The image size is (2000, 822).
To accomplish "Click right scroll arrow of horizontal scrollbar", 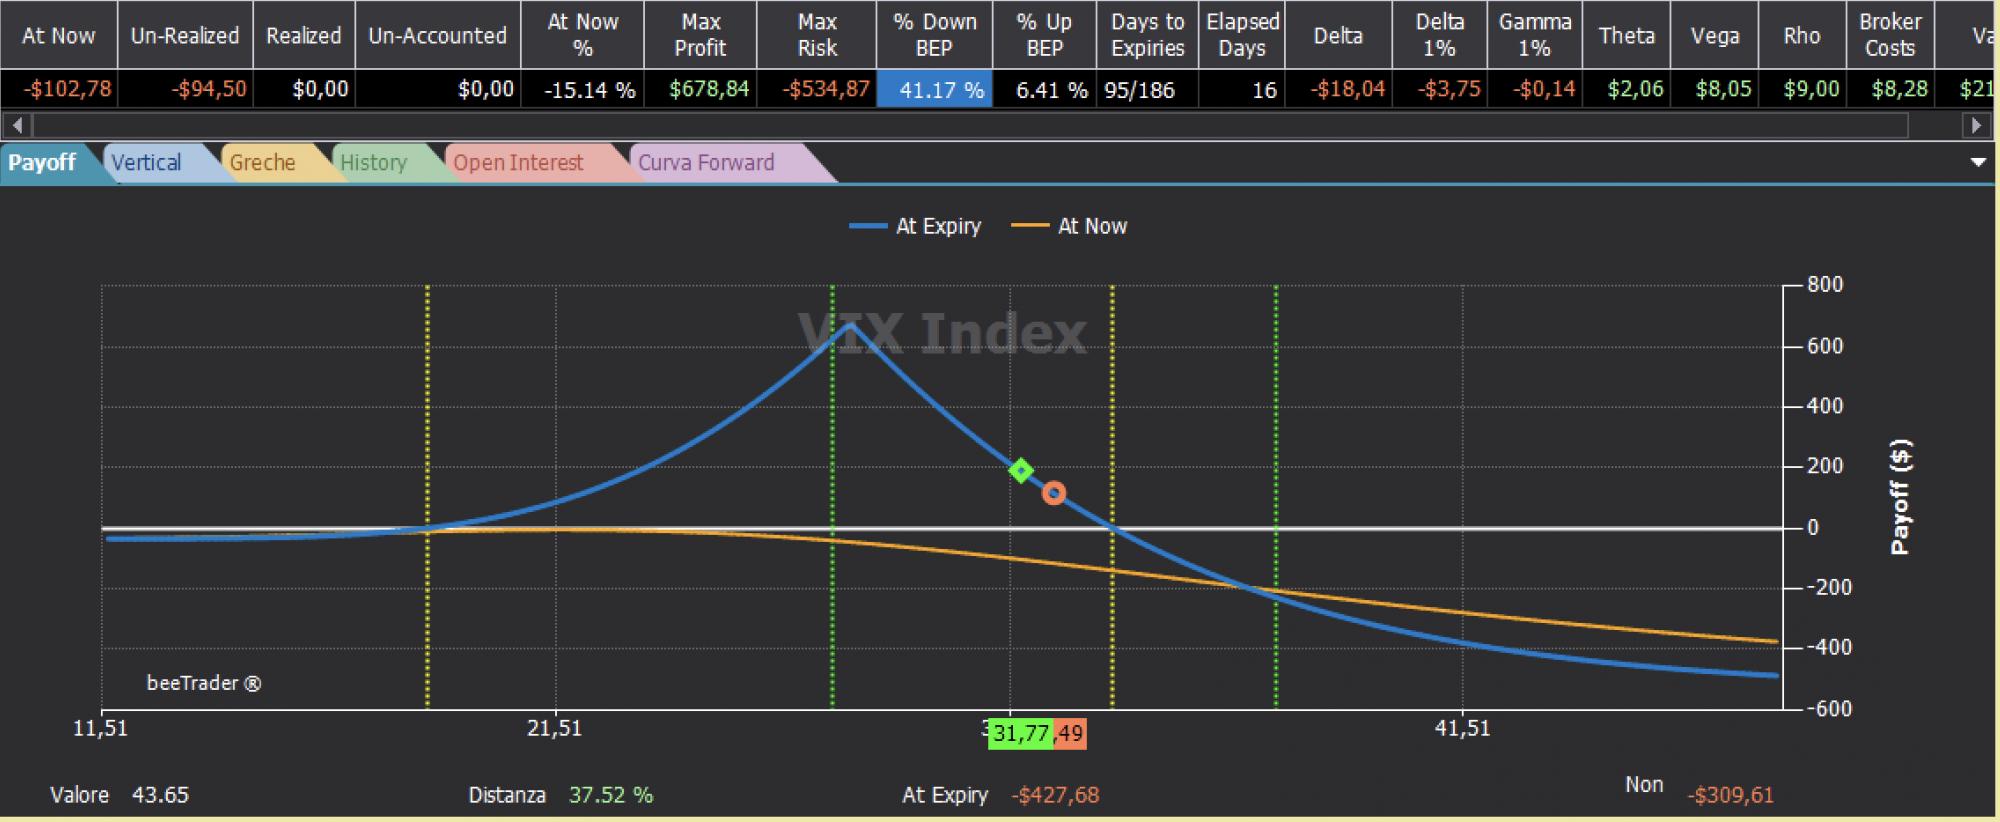I will coord(1976,126).
